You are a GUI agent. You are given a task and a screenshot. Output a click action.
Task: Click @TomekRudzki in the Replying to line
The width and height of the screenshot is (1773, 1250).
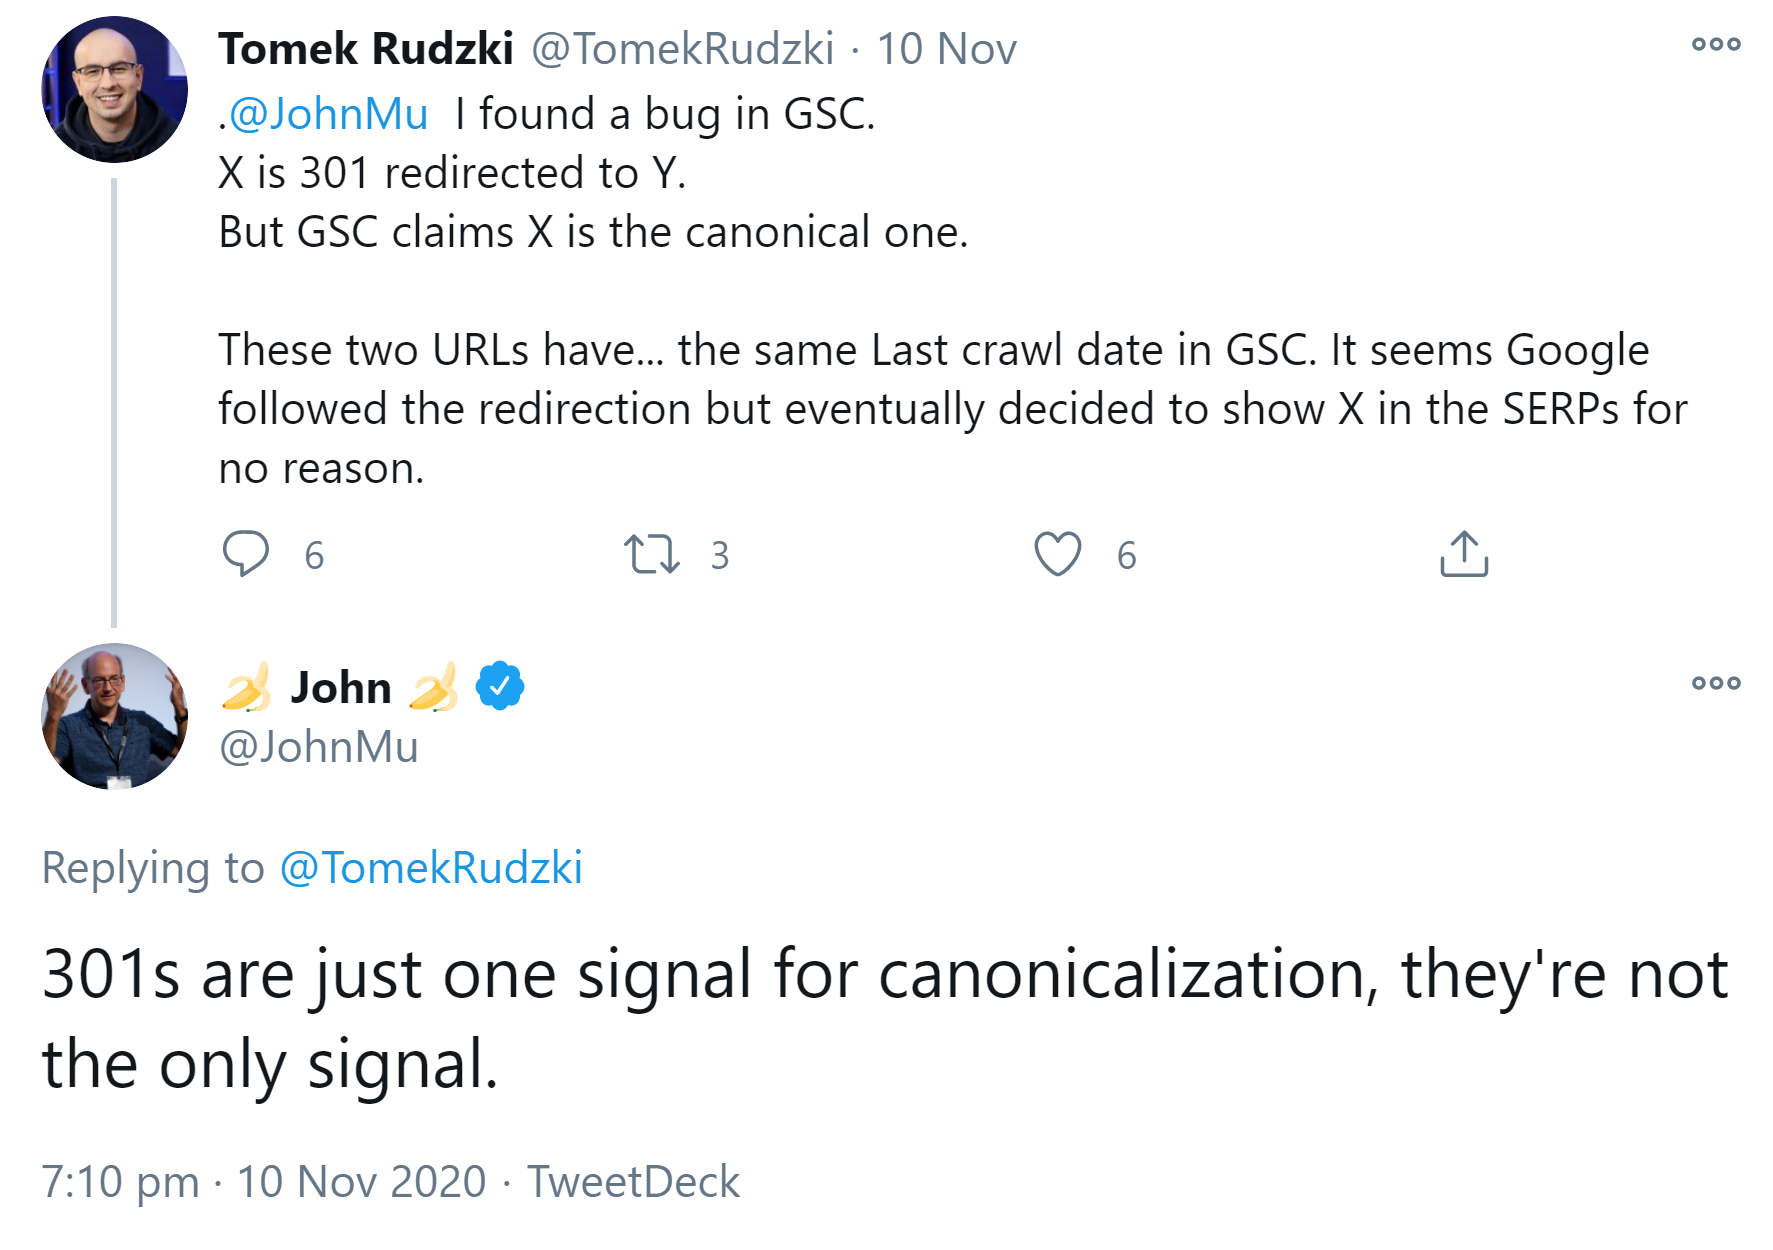[431, 868]
